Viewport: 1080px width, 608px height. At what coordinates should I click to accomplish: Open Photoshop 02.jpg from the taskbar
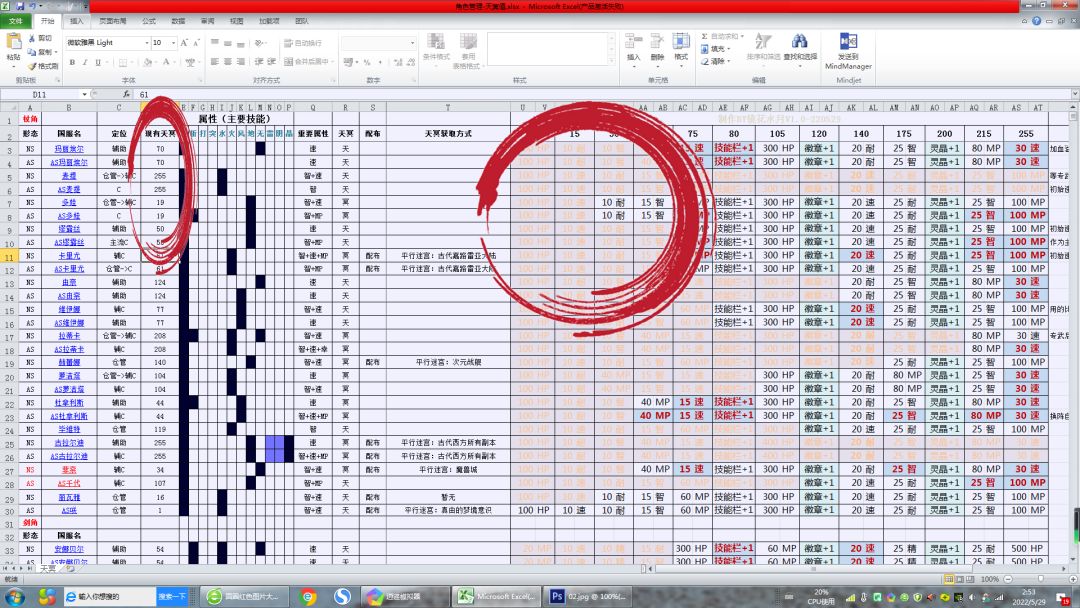(589, 596)
